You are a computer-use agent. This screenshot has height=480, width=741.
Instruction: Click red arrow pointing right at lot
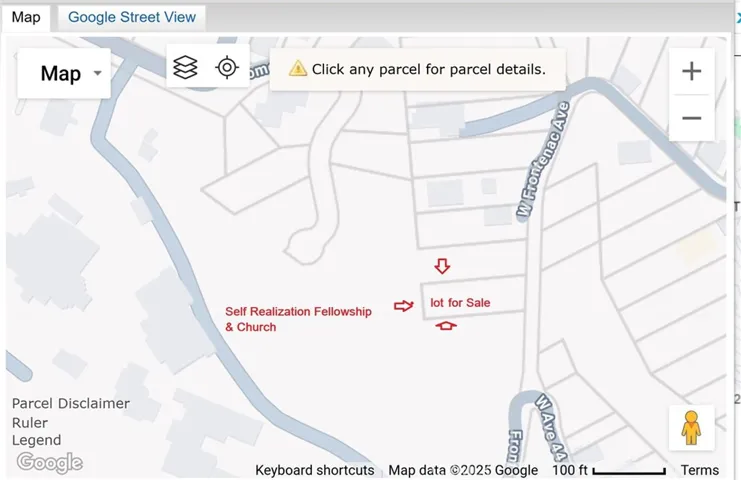[403, 305]
